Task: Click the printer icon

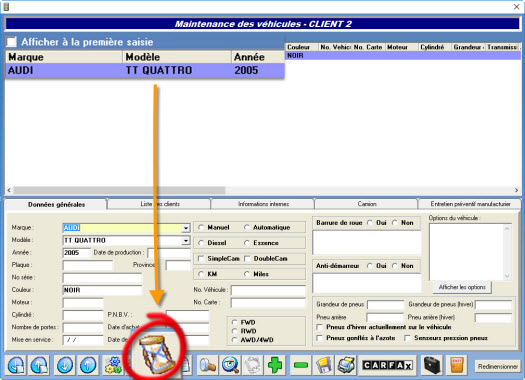Action: pos(346,365)
